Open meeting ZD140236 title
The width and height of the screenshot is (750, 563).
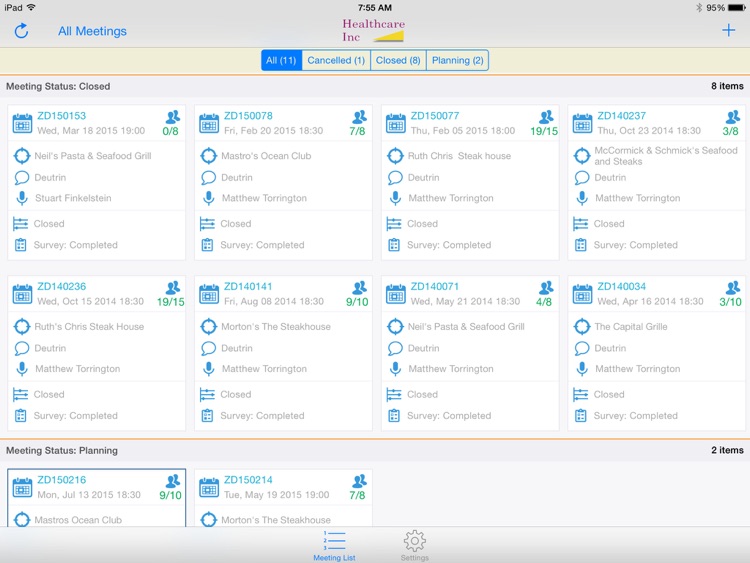point(62,287)
